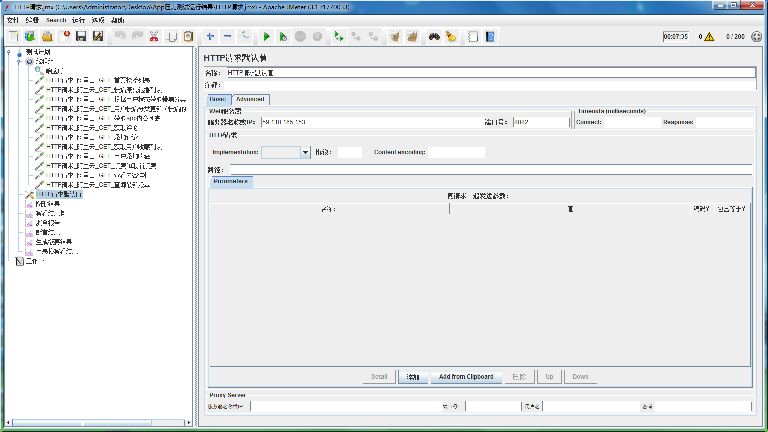
Task: Click the Cut scissors icon in toolbar
Action: coord(154,37)
